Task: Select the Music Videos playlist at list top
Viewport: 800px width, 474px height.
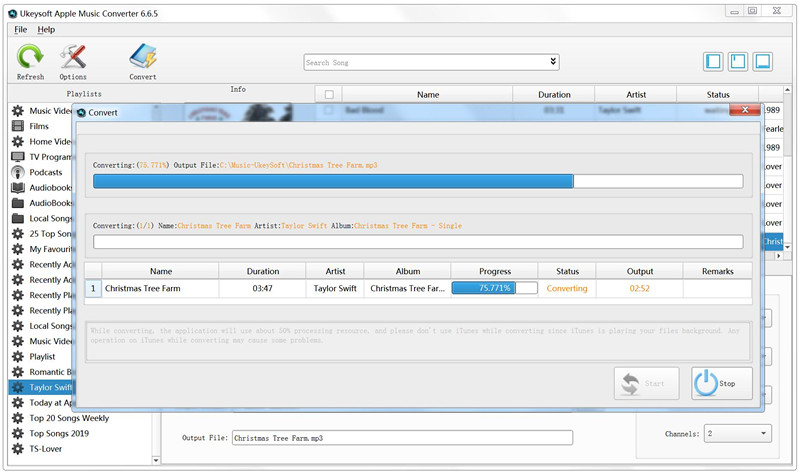Action: pos(41,111)
